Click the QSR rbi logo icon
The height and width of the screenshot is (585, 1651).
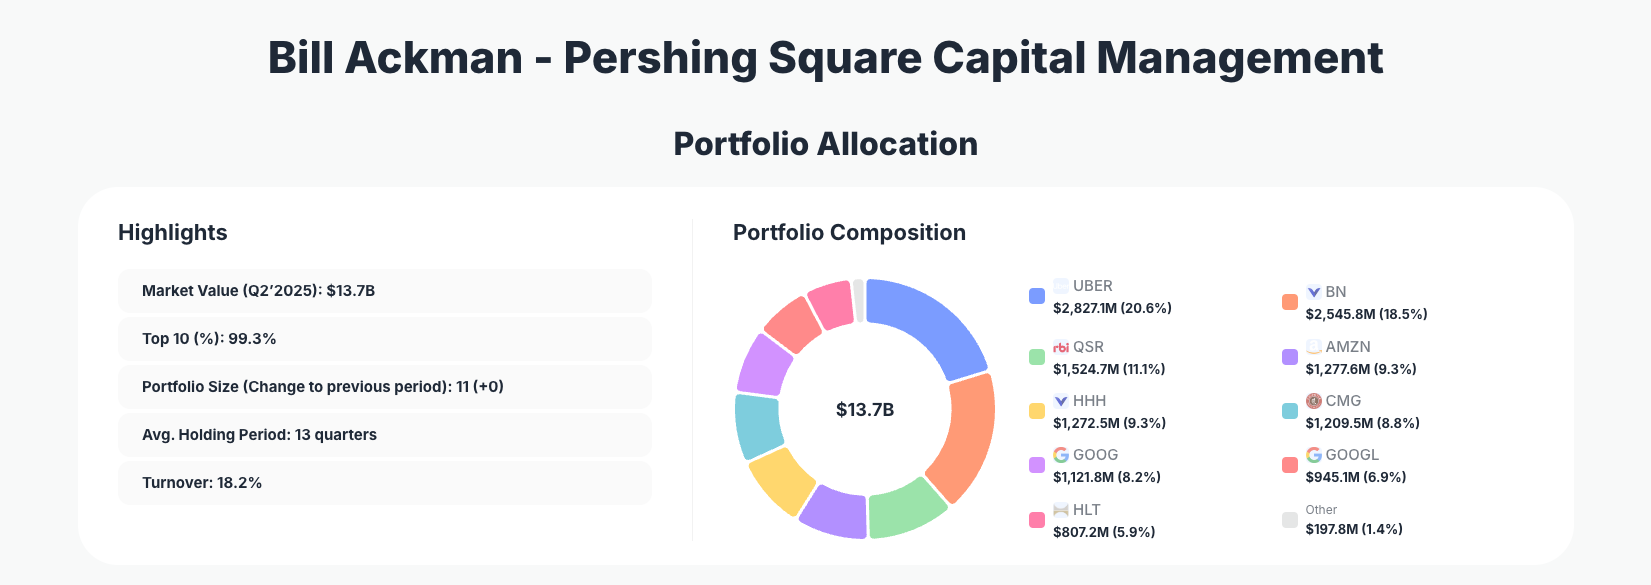pos(1061,347)
